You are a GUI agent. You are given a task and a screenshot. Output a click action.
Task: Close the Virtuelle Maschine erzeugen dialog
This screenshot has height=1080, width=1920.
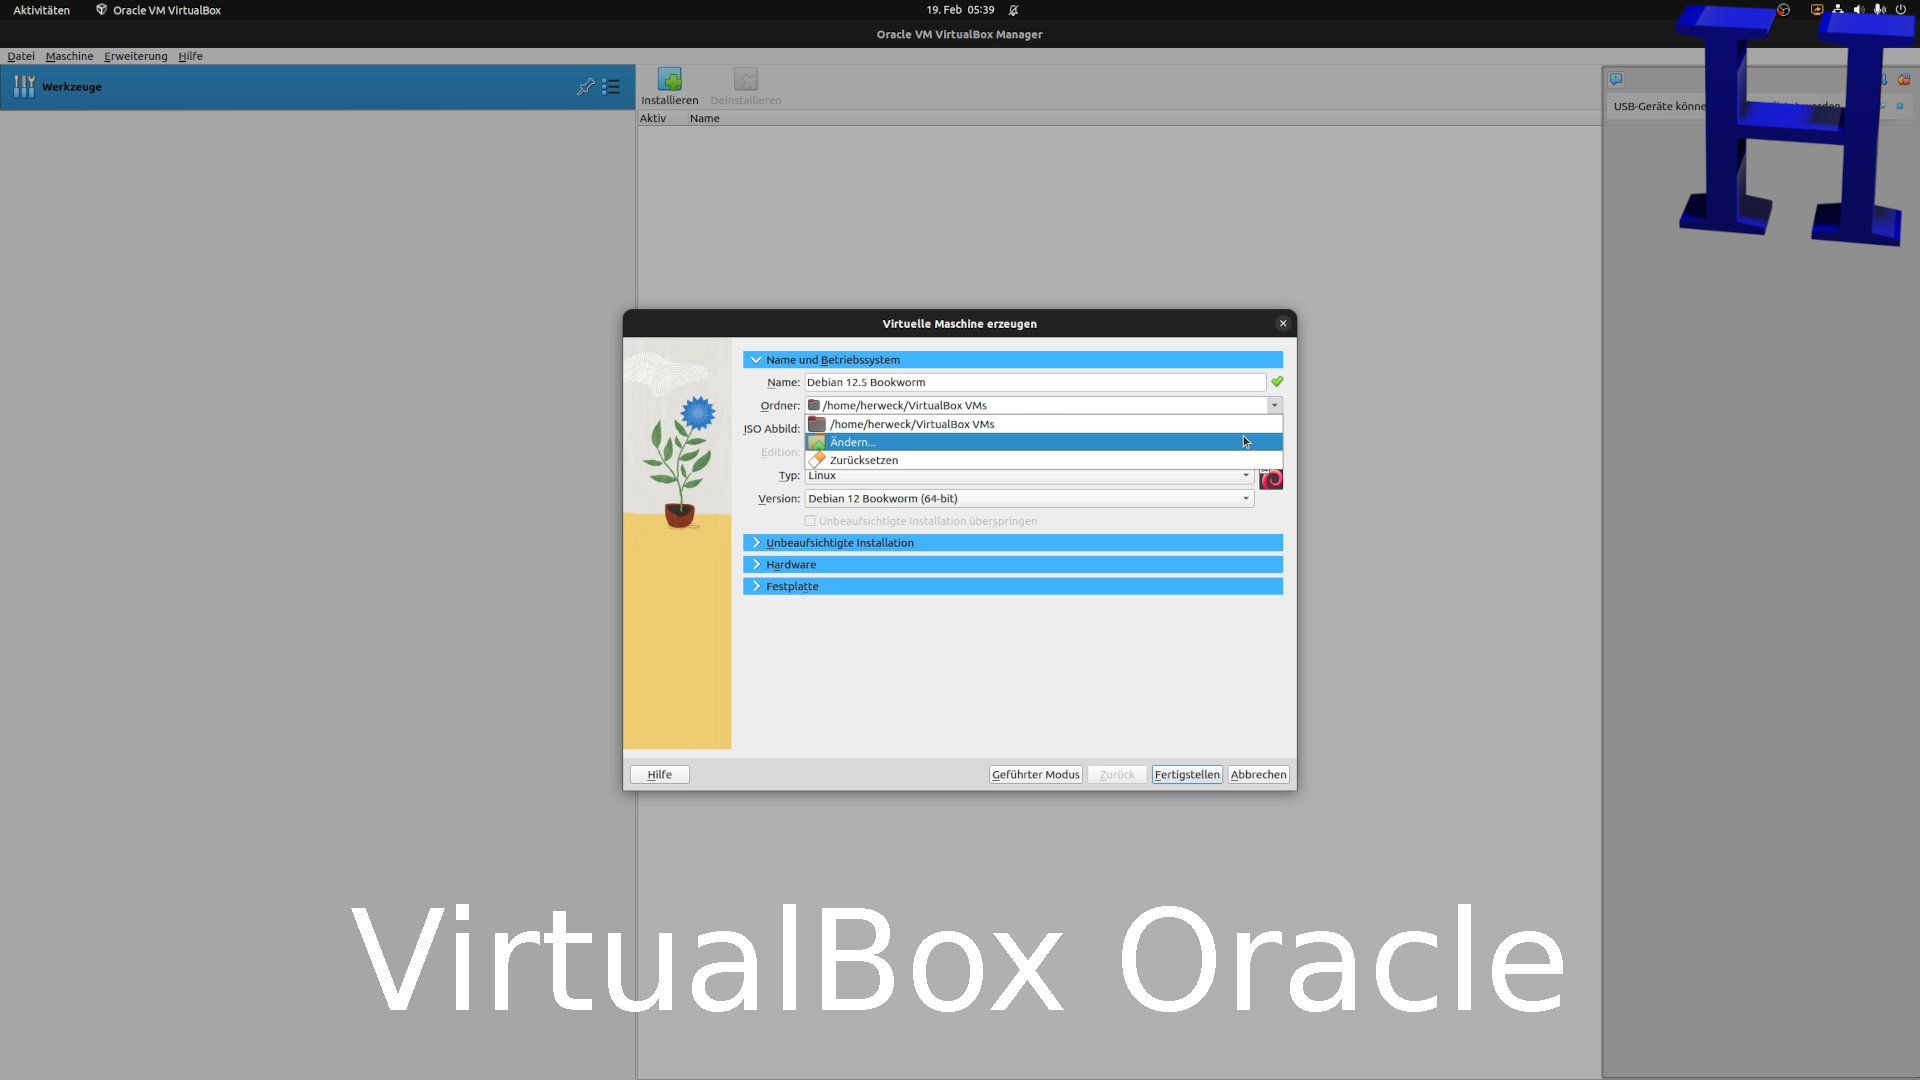point(1283,323)
